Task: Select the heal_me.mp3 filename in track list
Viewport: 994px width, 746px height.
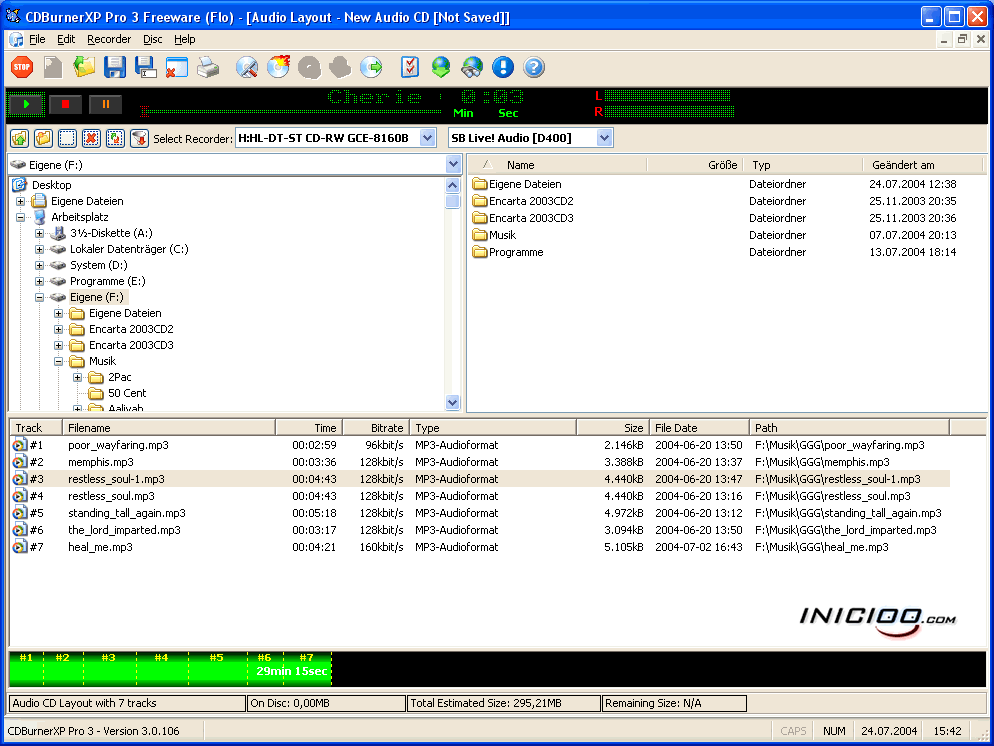Action: pos(100,547)
